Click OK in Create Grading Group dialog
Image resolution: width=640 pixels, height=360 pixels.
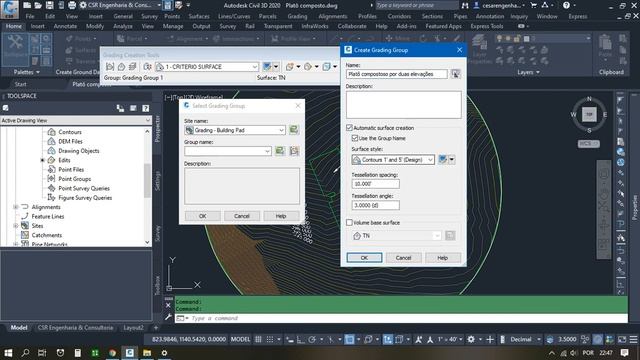[x=364, y=258]
